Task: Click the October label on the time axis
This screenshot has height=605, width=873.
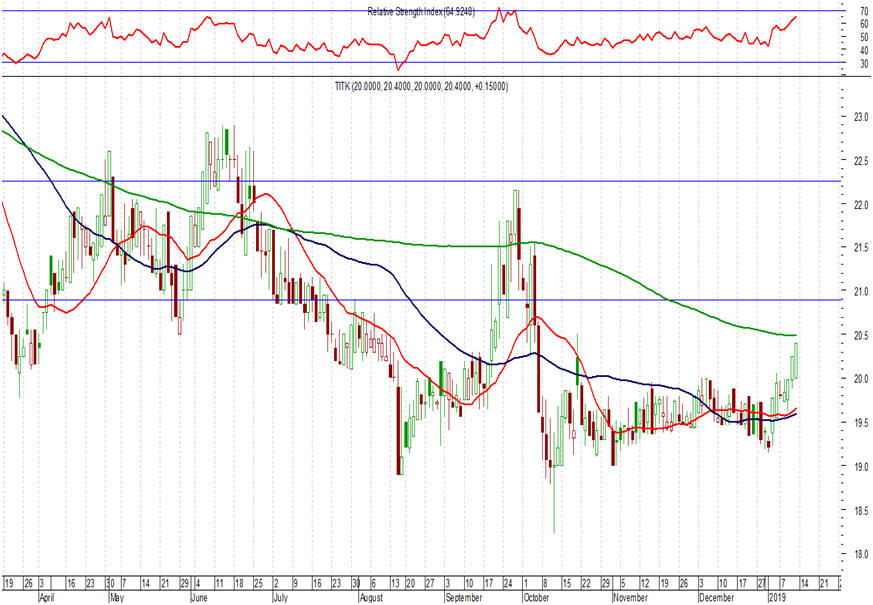Action: click(x=536, y=598)
